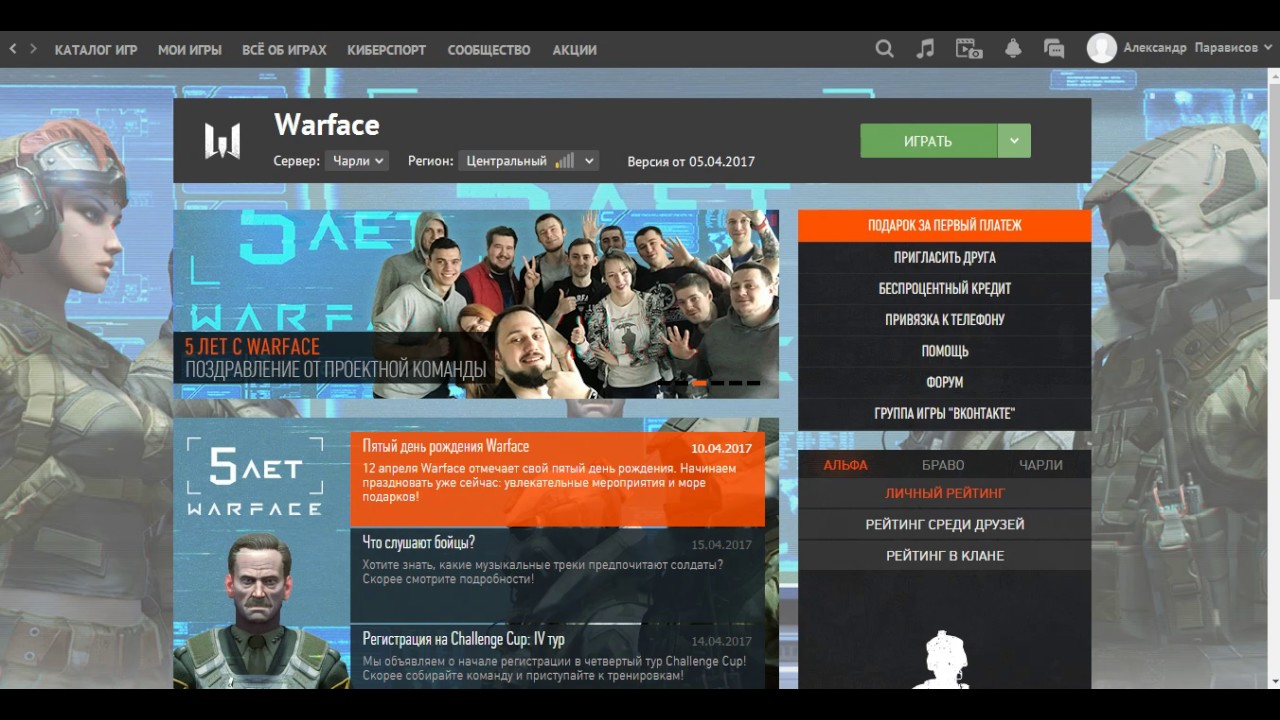This screenshot has height=720, width=1280.
Task: Open МОИ ИГРЫ menu
Action: 190,49
